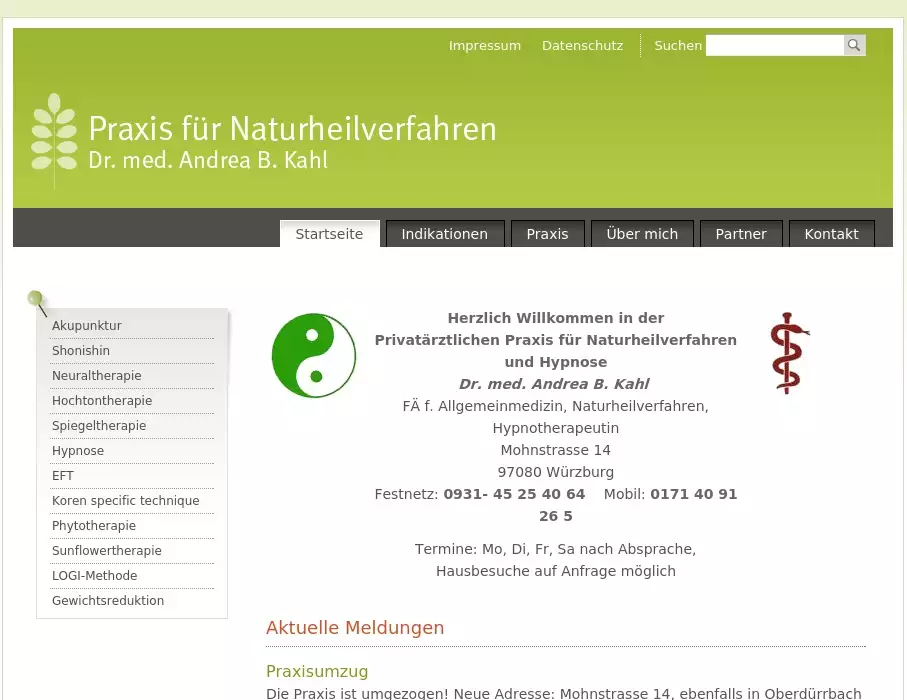This screenshot has height=700, width=907.
Task: Open the Datenschutz link
Action: [x=582, y=46]
